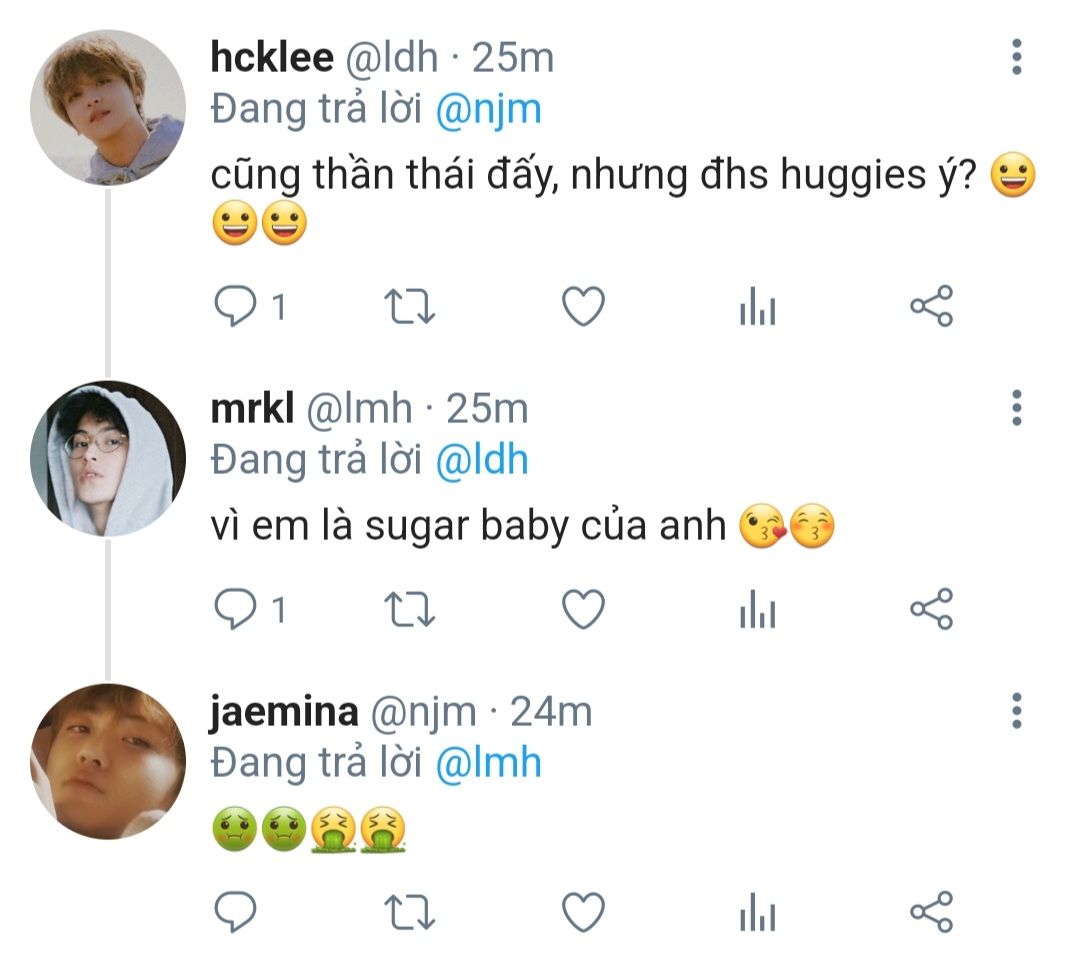Image resolution: width=1080 pixels, height=953 pixels.
Task: Retweet hcklee's huggies tweet
Action: [410, 307]
